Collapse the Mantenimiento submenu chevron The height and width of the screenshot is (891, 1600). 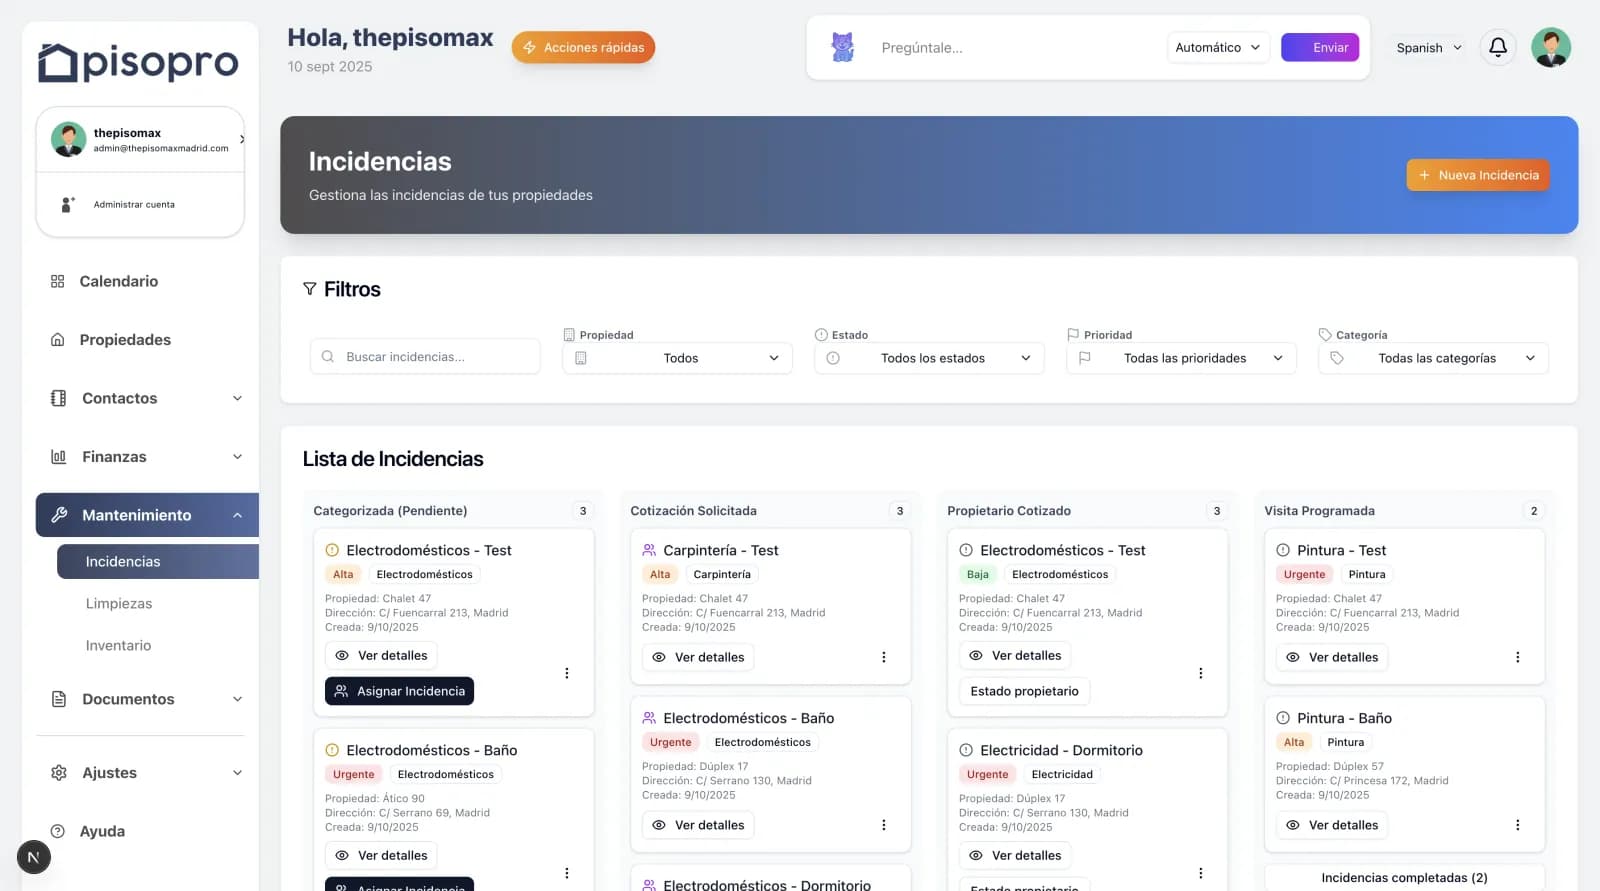pos(237,515)
